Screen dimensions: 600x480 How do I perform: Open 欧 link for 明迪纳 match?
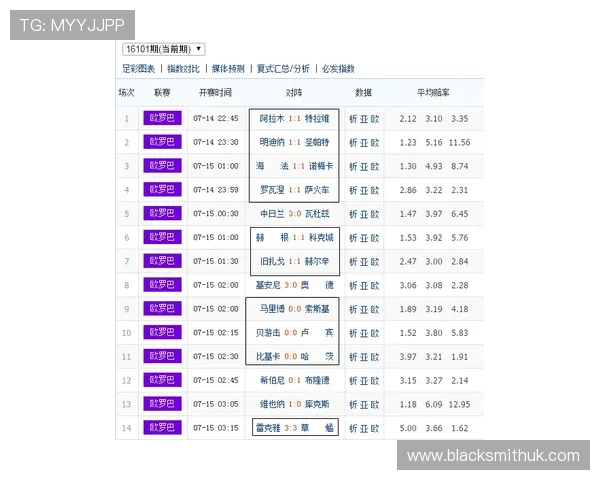point(375,143)
